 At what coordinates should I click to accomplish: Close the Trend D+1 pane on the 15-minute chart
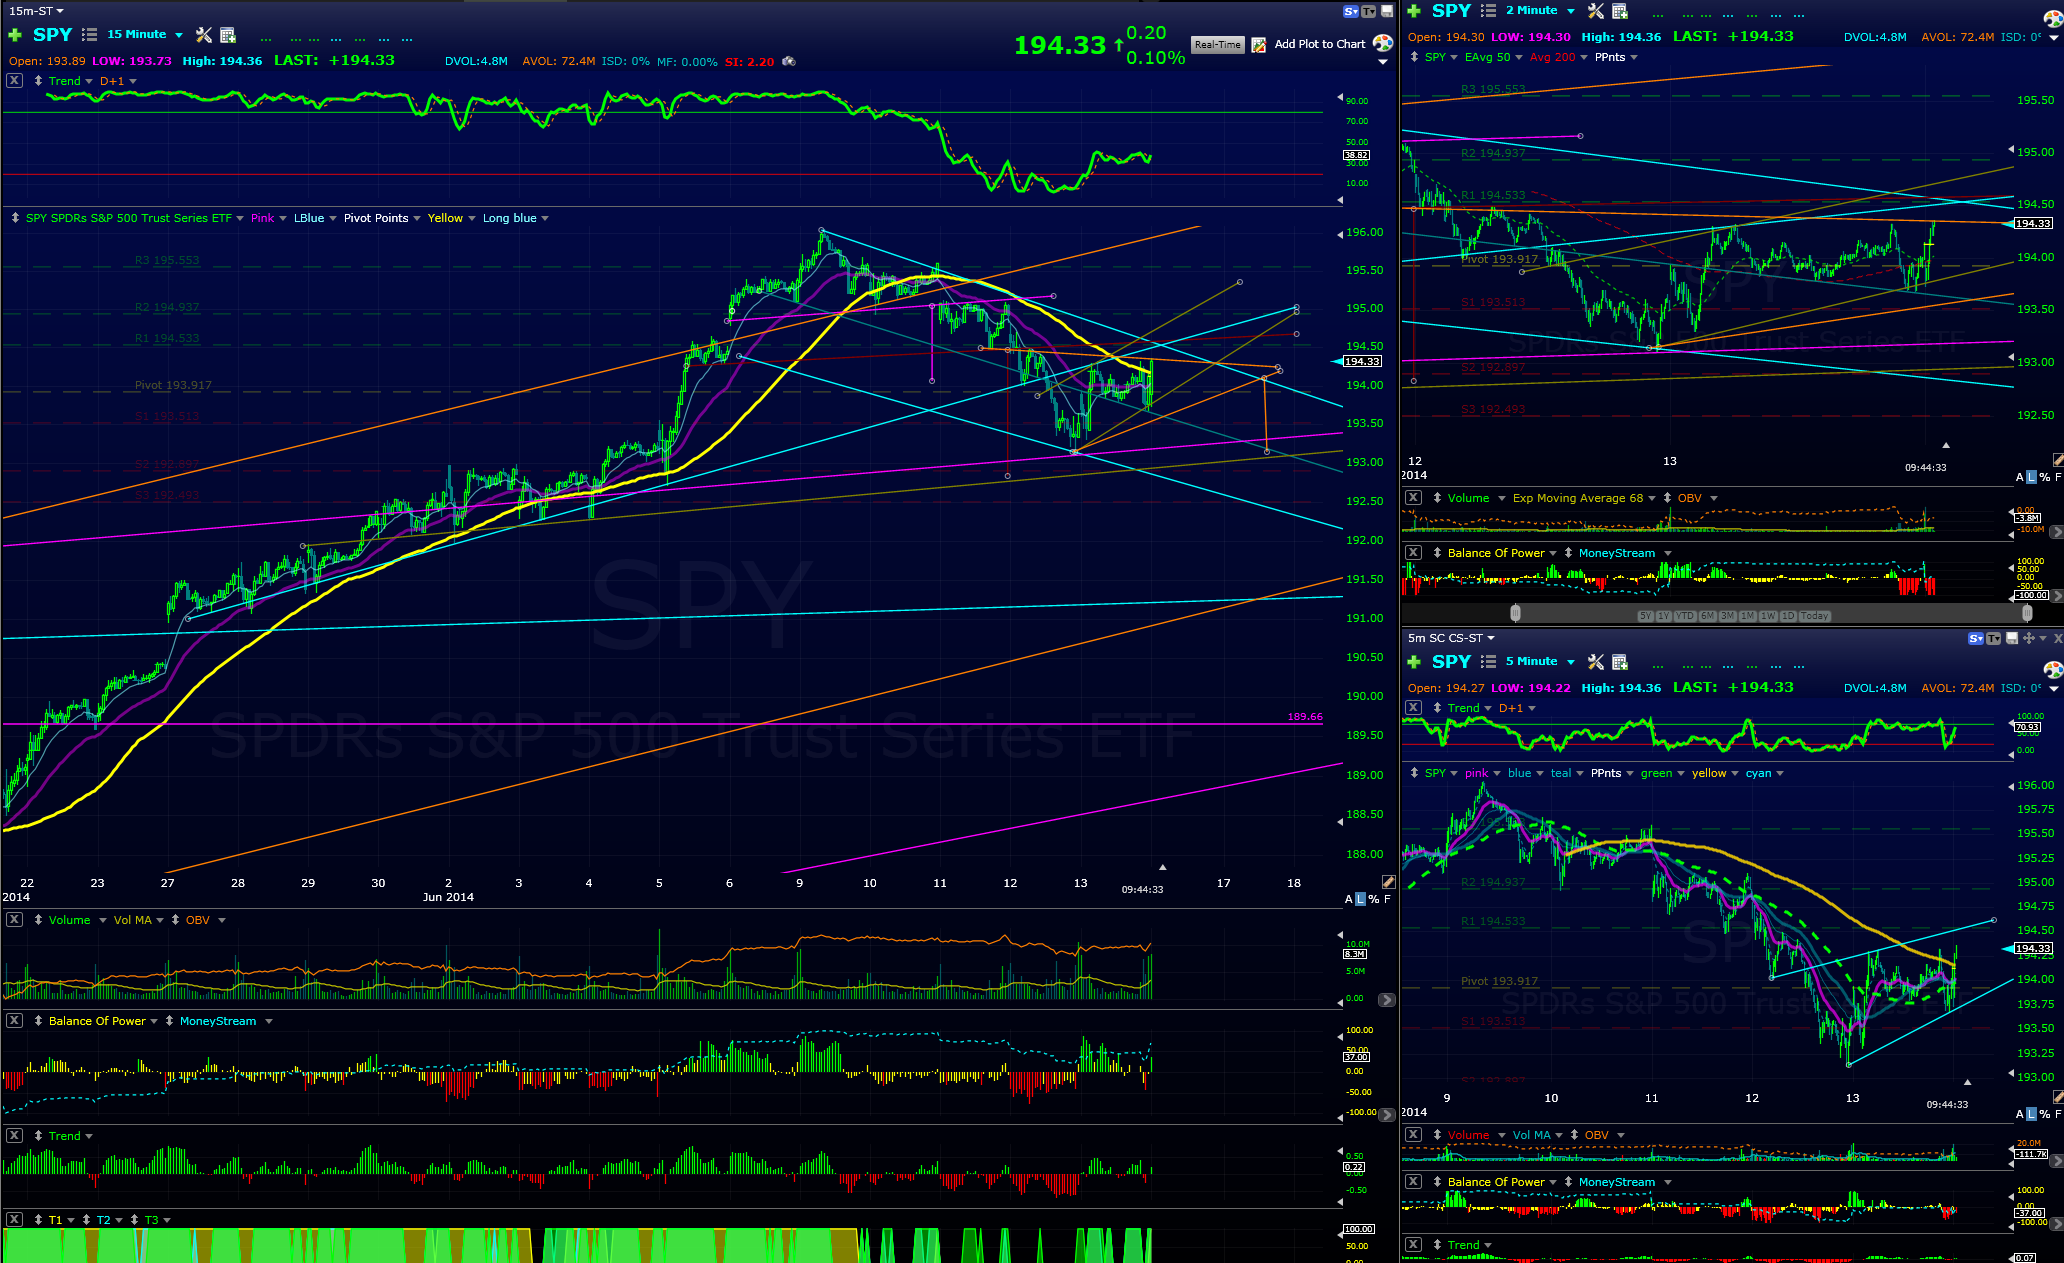tap(14, 80)
